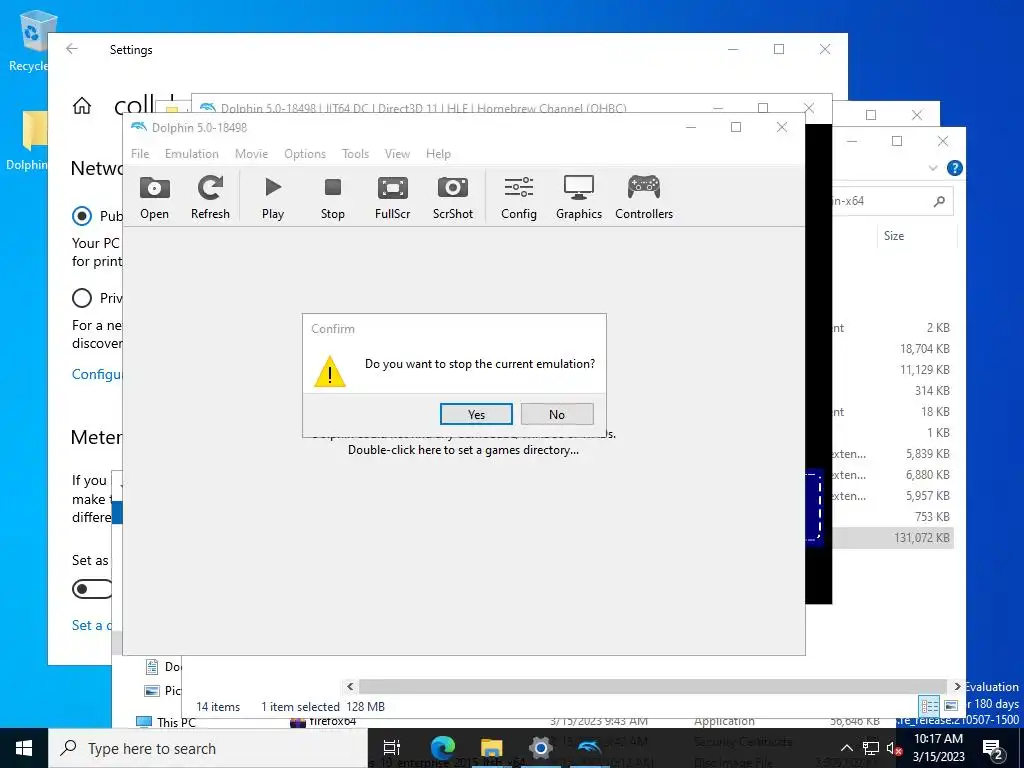Screen dimensions: 1024x768
Task: Select This PC in the navigation pane
Action: point(166,722)
